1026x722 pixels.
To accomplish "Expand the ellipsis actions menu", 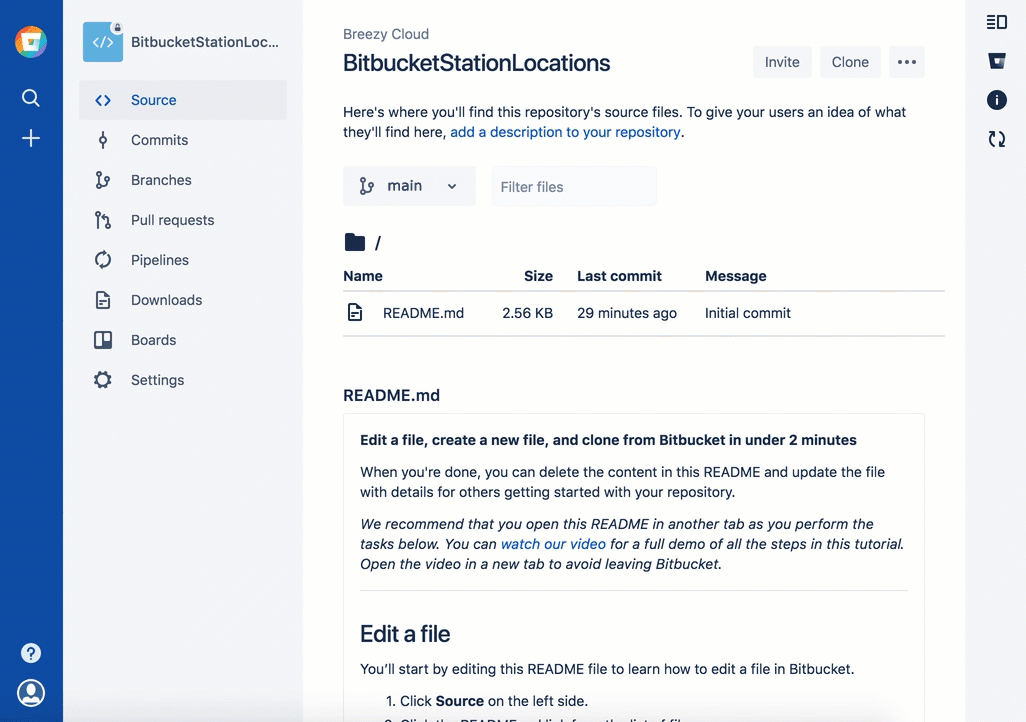I will (907, 62).
